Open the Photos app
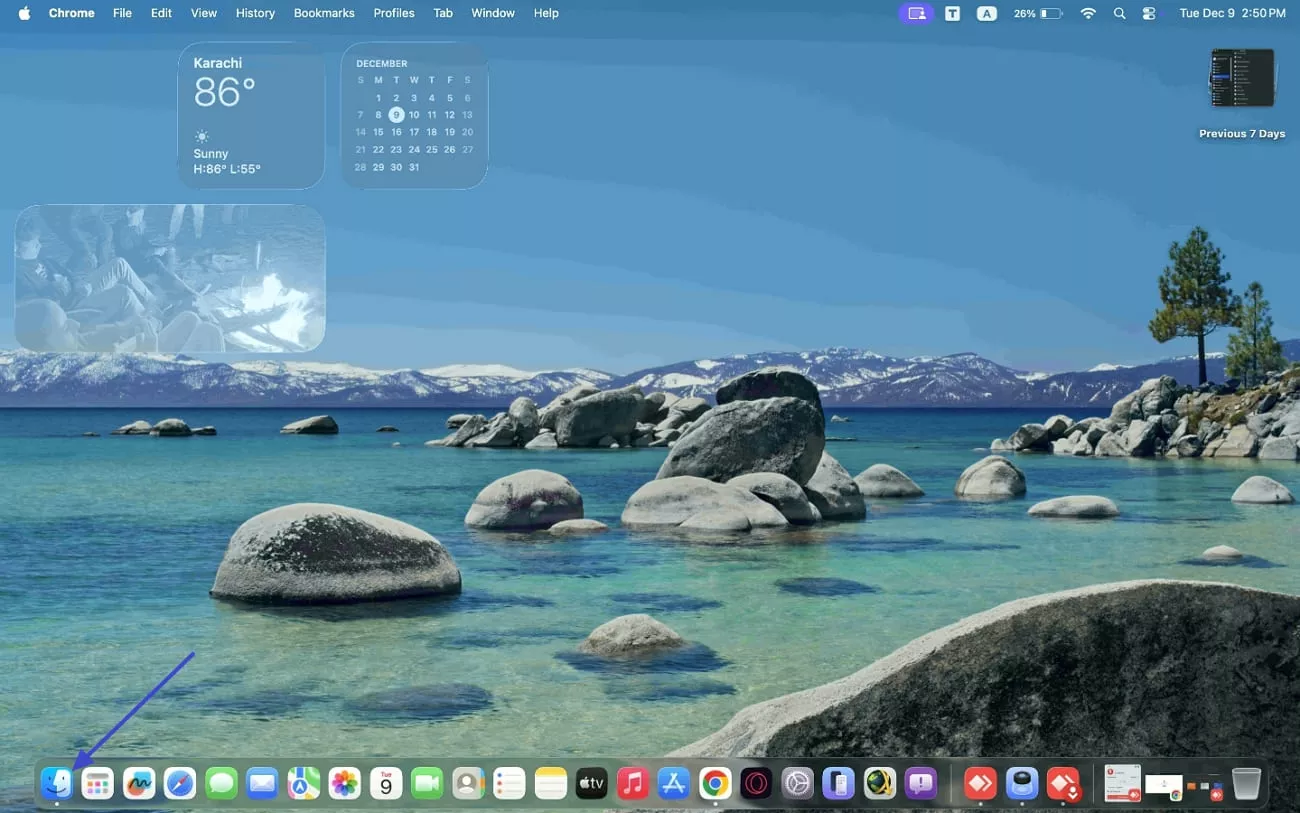 [x=344, y=783]
